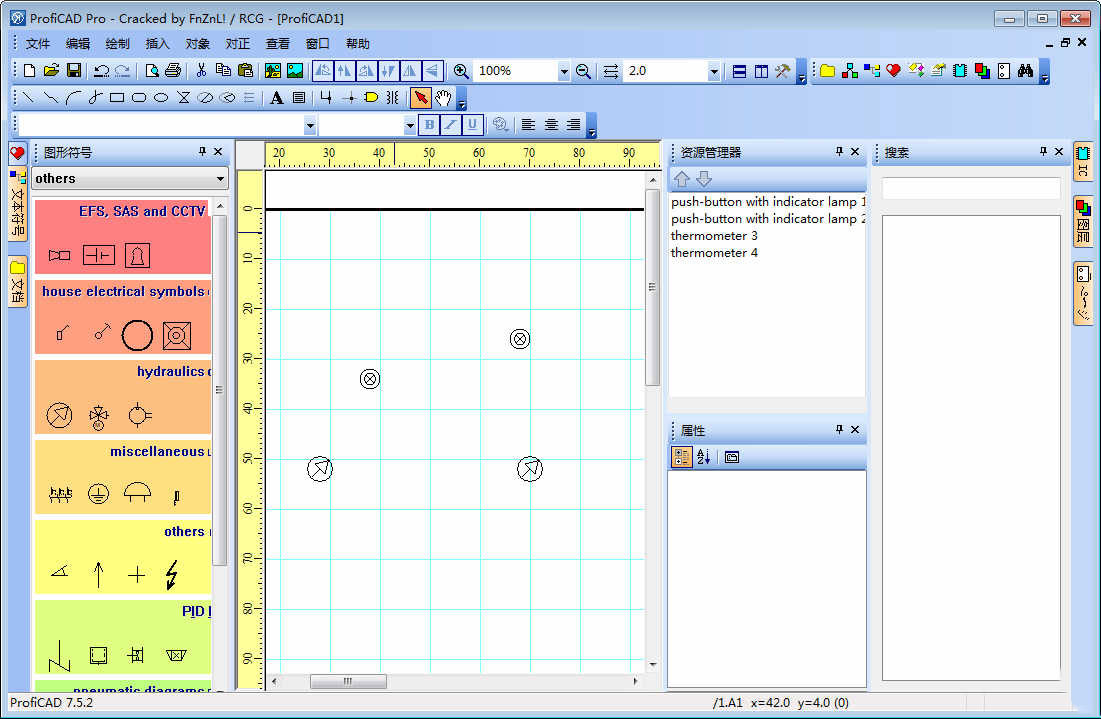Viewport: 1101px width, 719px height.
Task: Activate the hand pan tool
Action: click(x=442, y=98)
